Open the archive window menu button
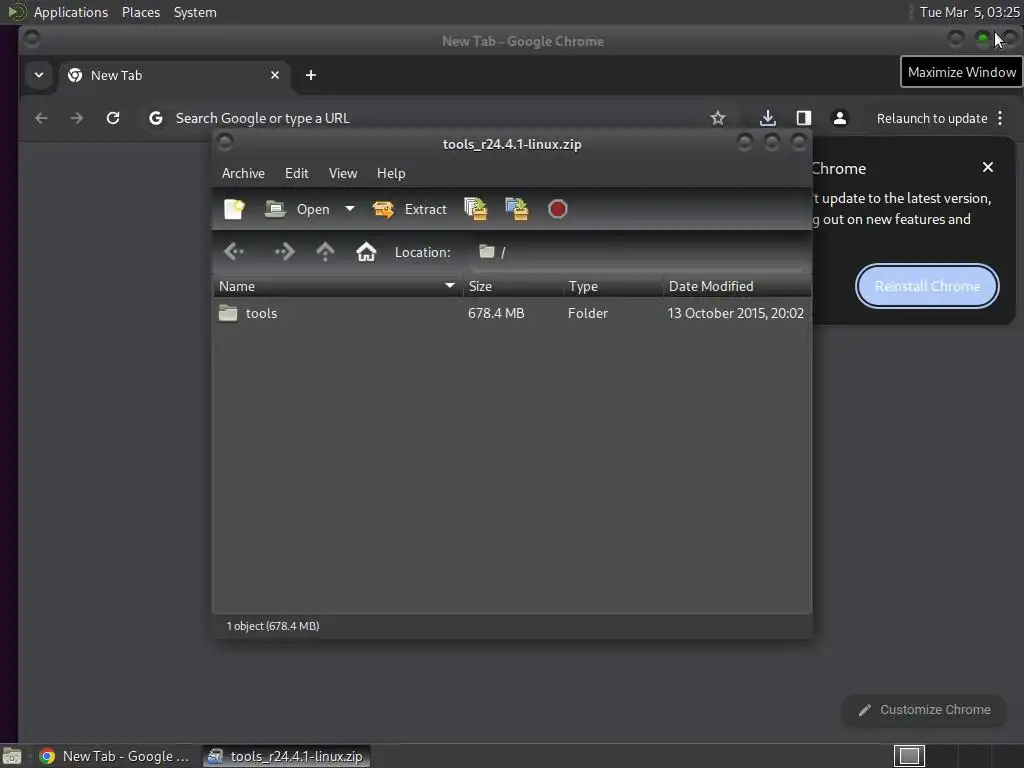This screenshot has width=1024, height=768. pyautogui.click(x=225, y=142)
